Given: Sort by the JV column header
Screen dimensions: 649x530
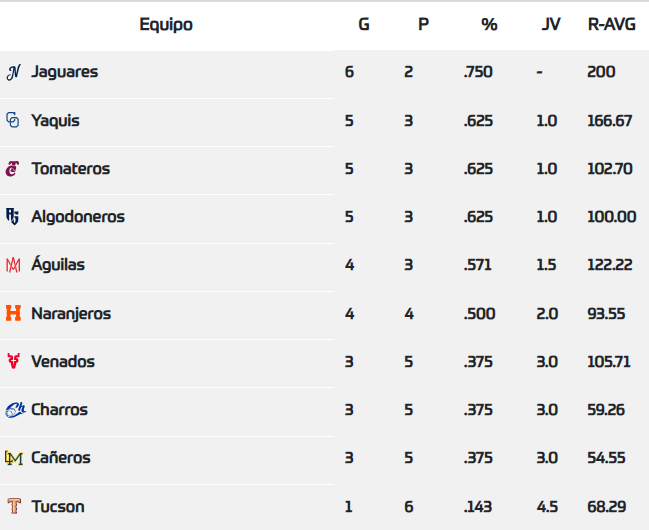Looking at the screenshot, I should click(x=550, y=24).
